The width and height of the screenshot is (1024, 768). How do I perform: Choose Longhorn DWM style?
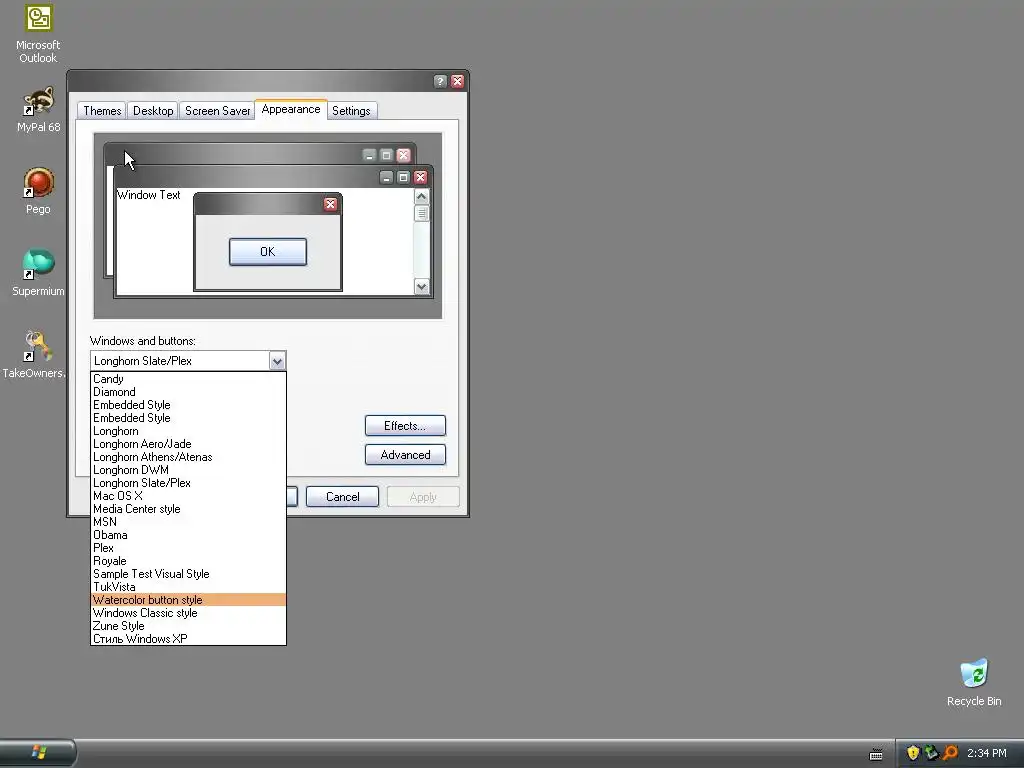tap(188, 470)
